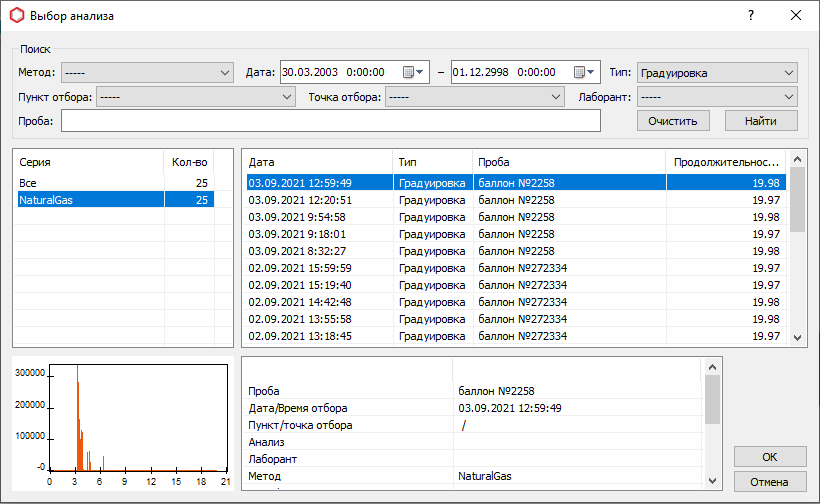Viewport: 820px width, 504px height.
Task: Click the help question mark button
Action: 750,16
